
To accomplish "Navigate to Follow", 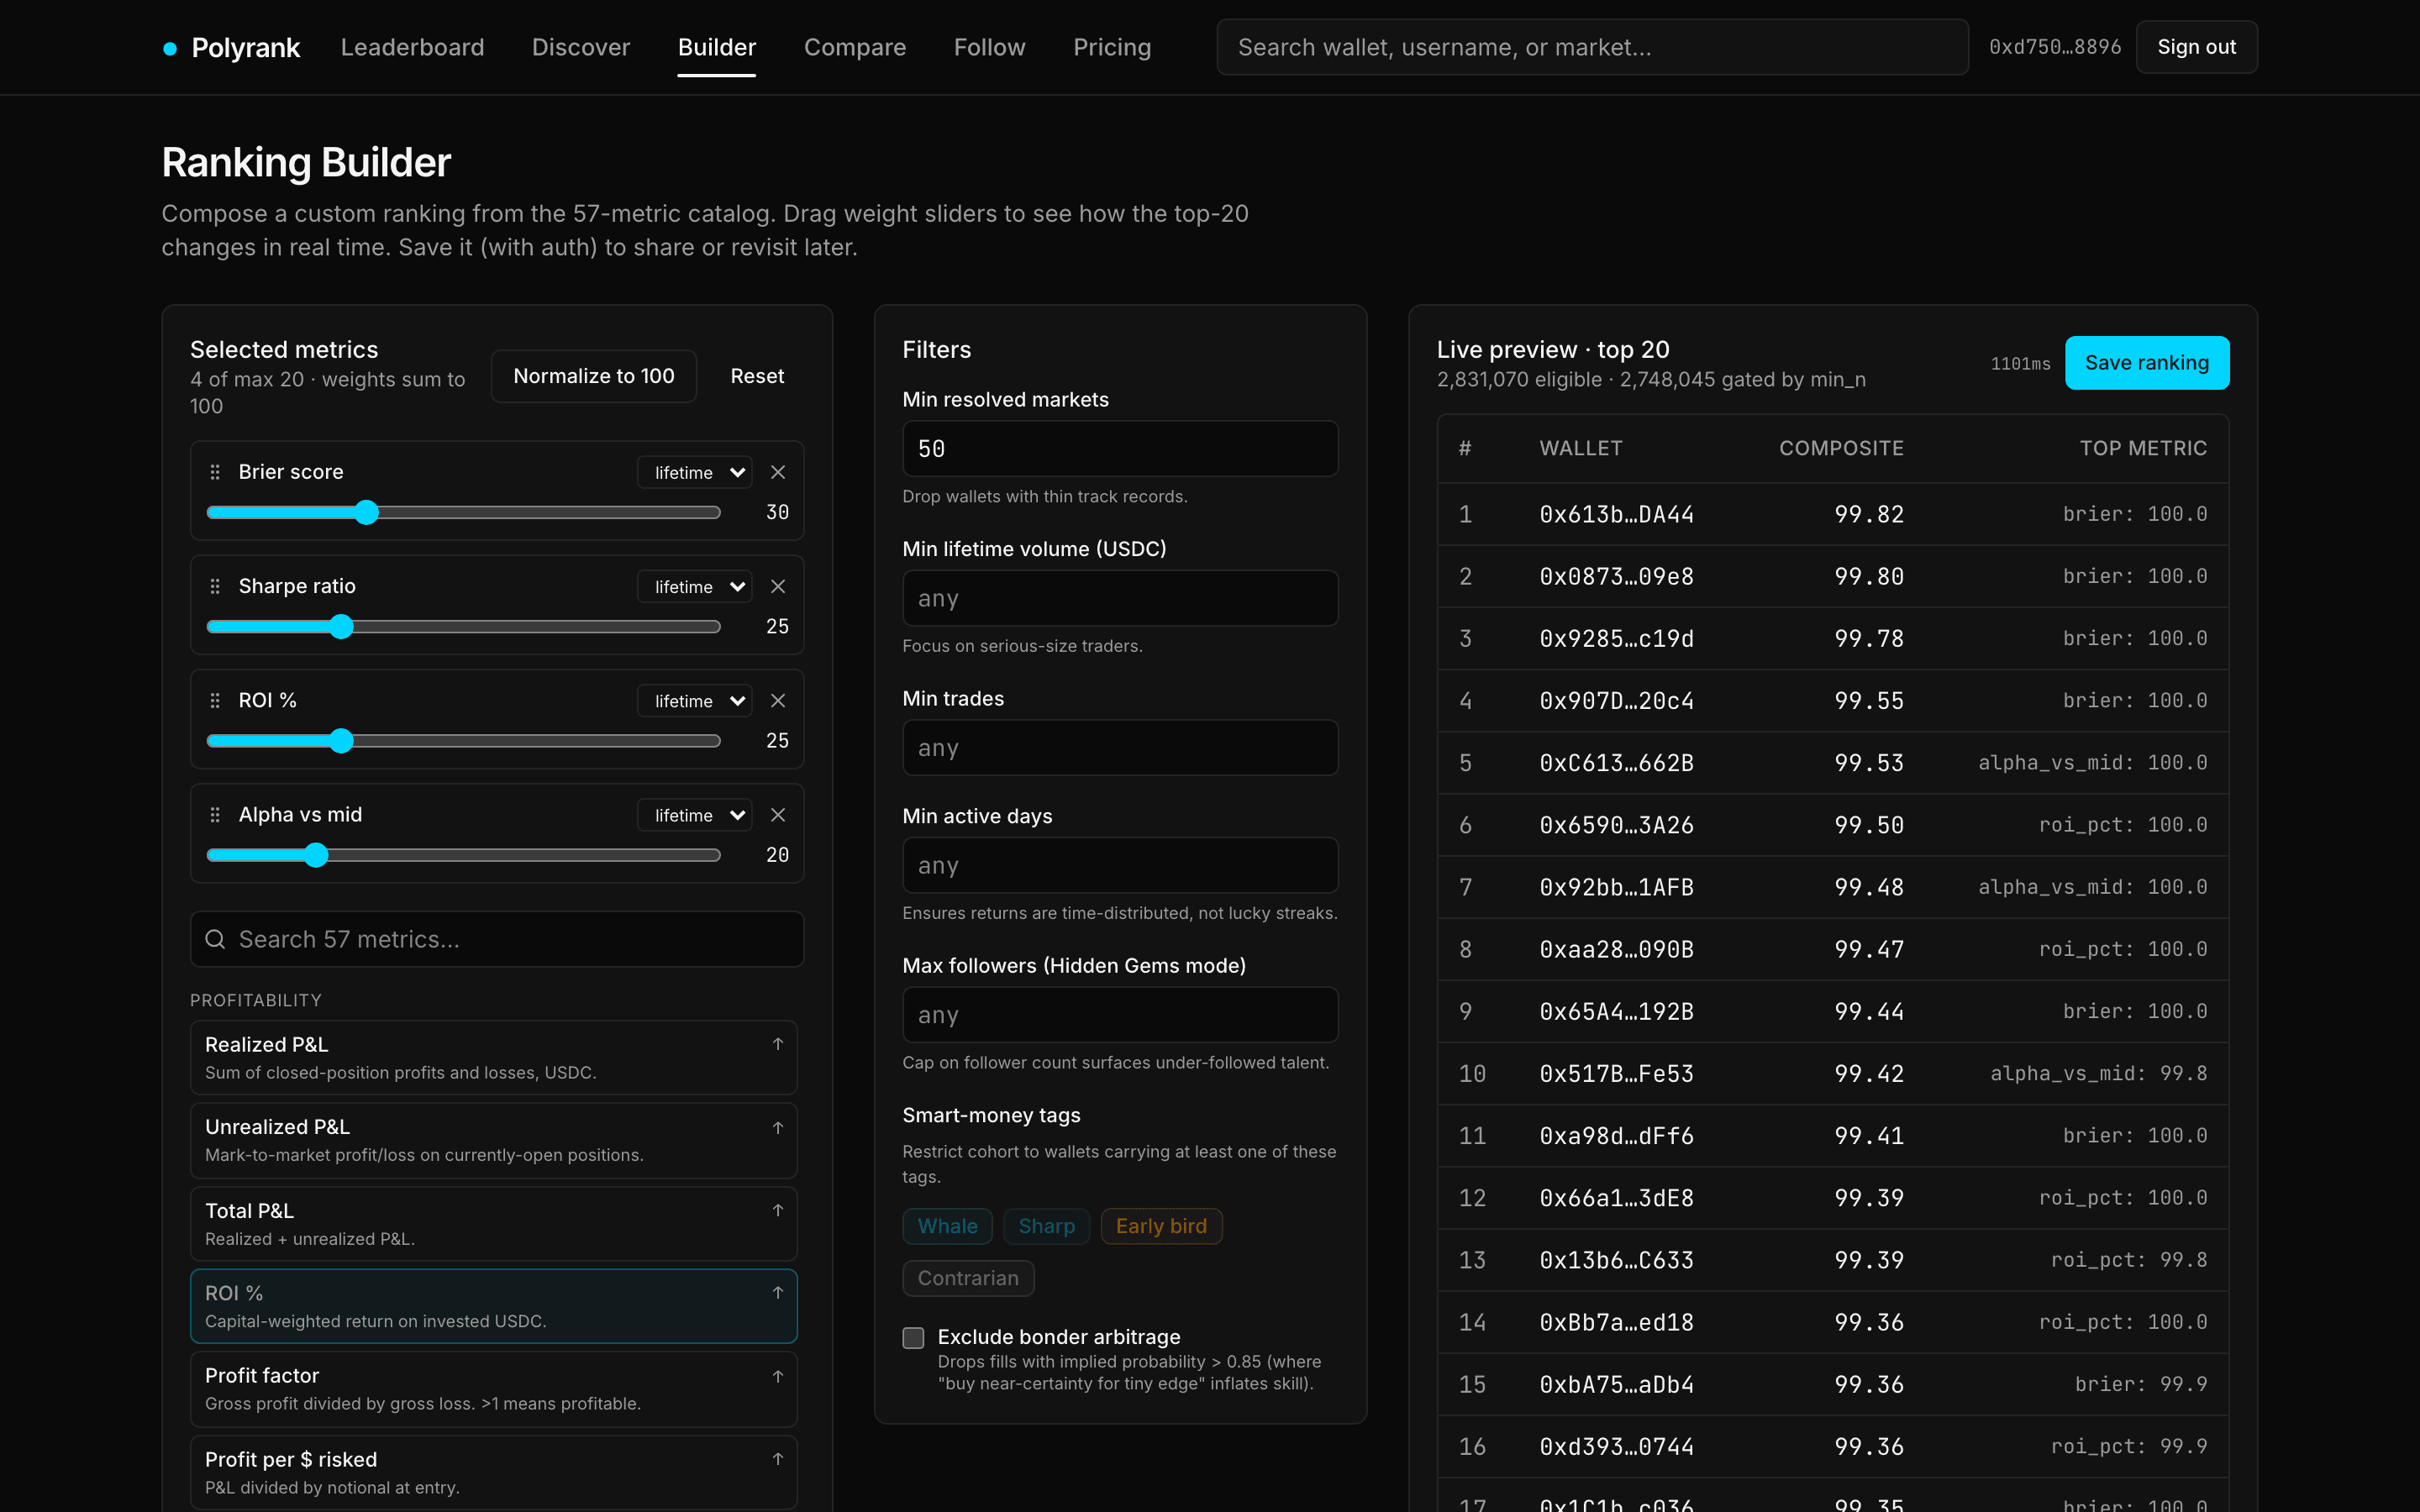I will 989,47.
